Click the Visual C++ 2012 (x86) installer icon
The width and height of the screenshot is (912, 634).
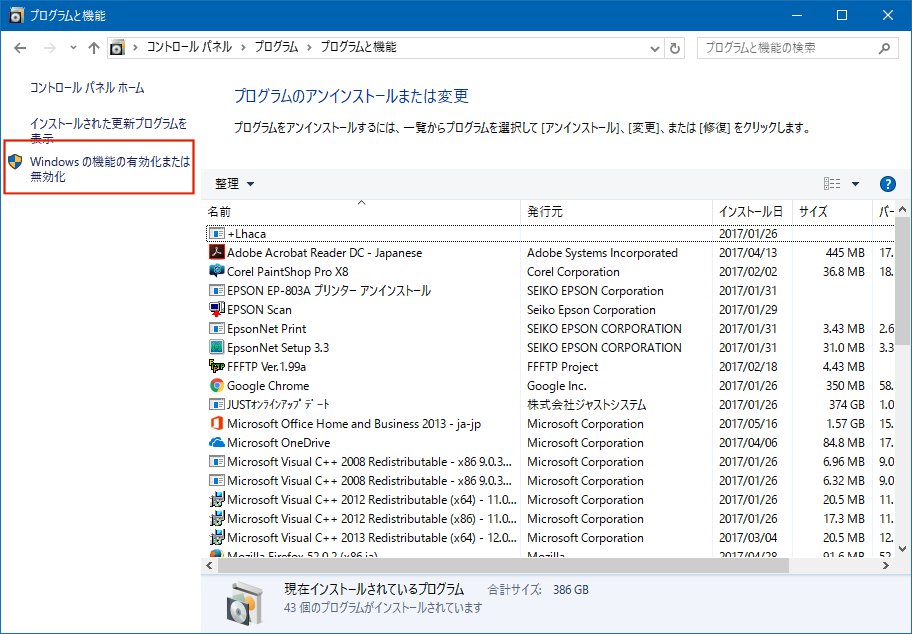click(216, 518)
